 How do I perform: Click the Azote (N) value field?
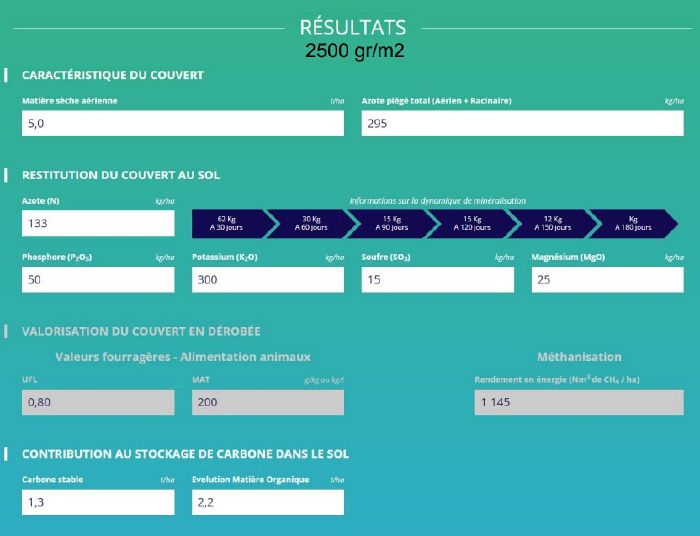(98, 223)
